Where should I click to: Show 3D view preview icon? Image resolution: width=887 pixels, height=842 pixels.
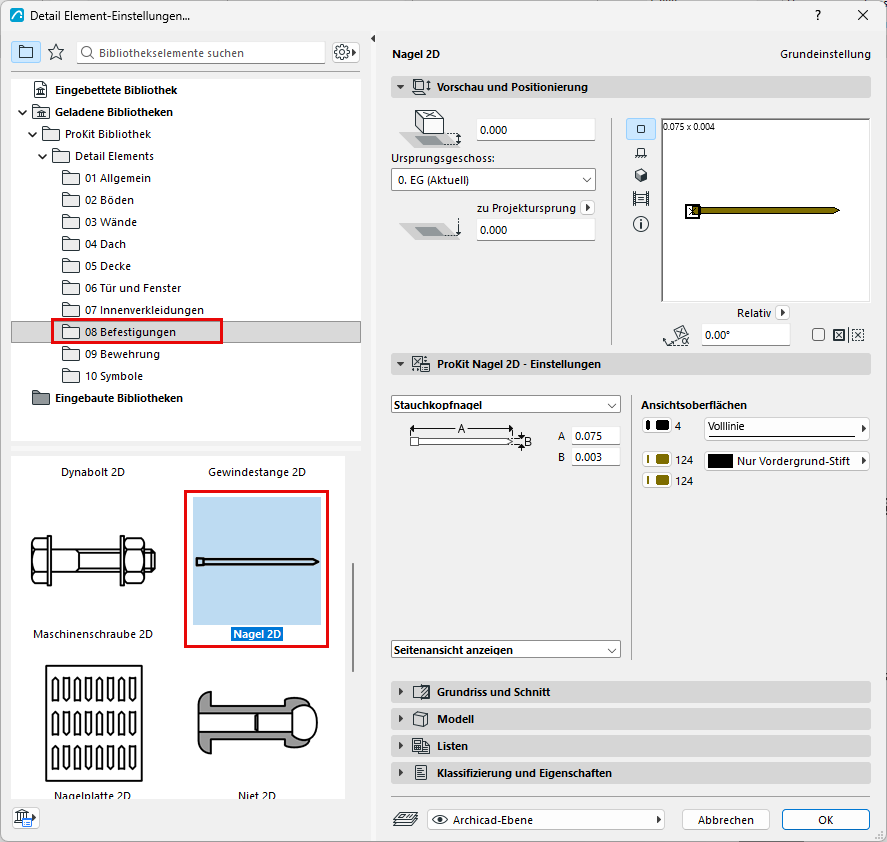point(640,175)
